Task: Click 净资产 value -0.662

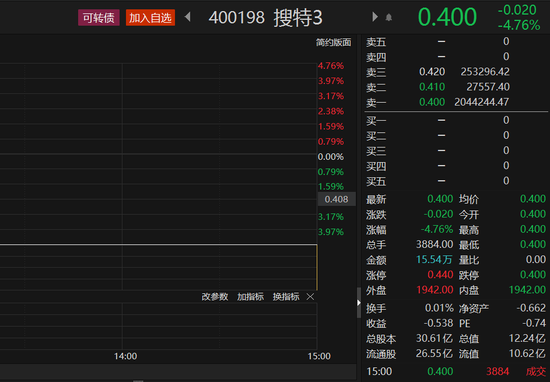Action: coord(531,308)
